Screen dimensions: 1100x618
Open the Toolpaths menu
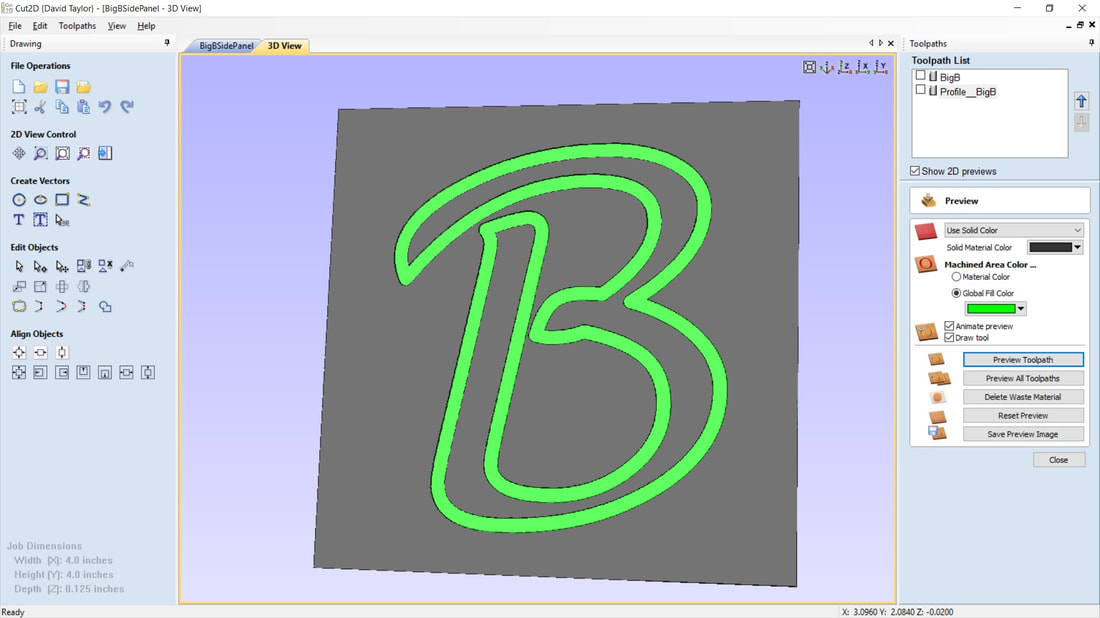[x=77, y=26]
